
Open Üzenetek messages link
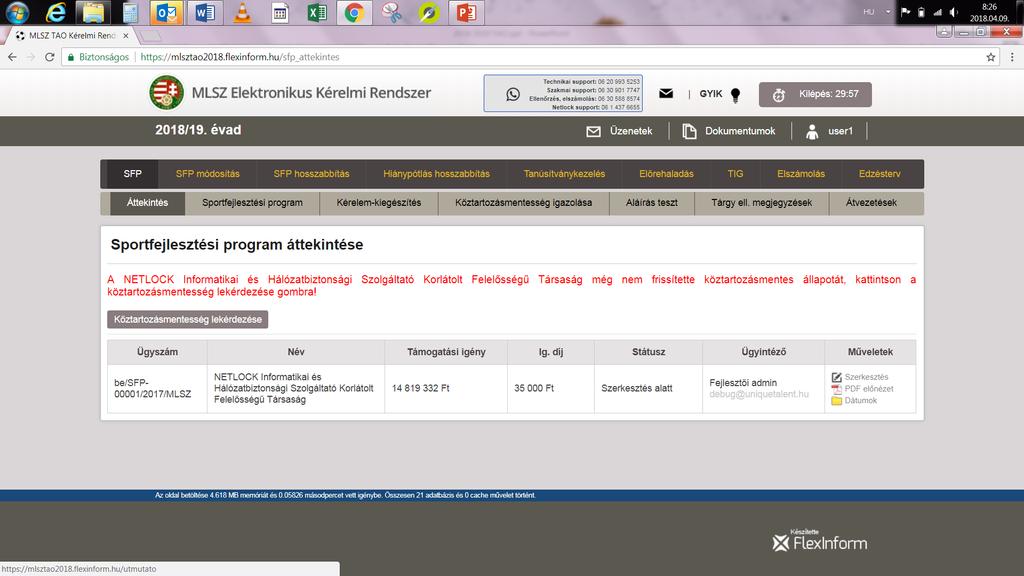tap(619, 131)
